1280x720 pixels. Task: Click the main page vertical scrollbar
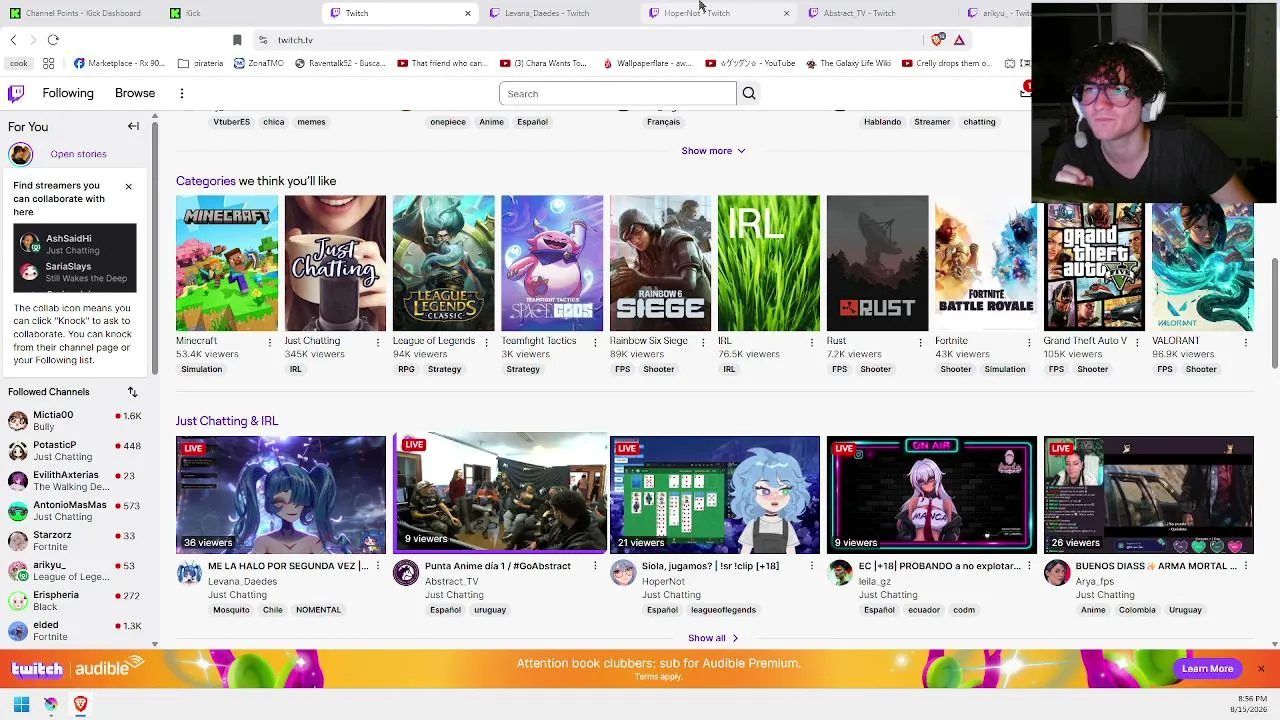[1273, 312]
